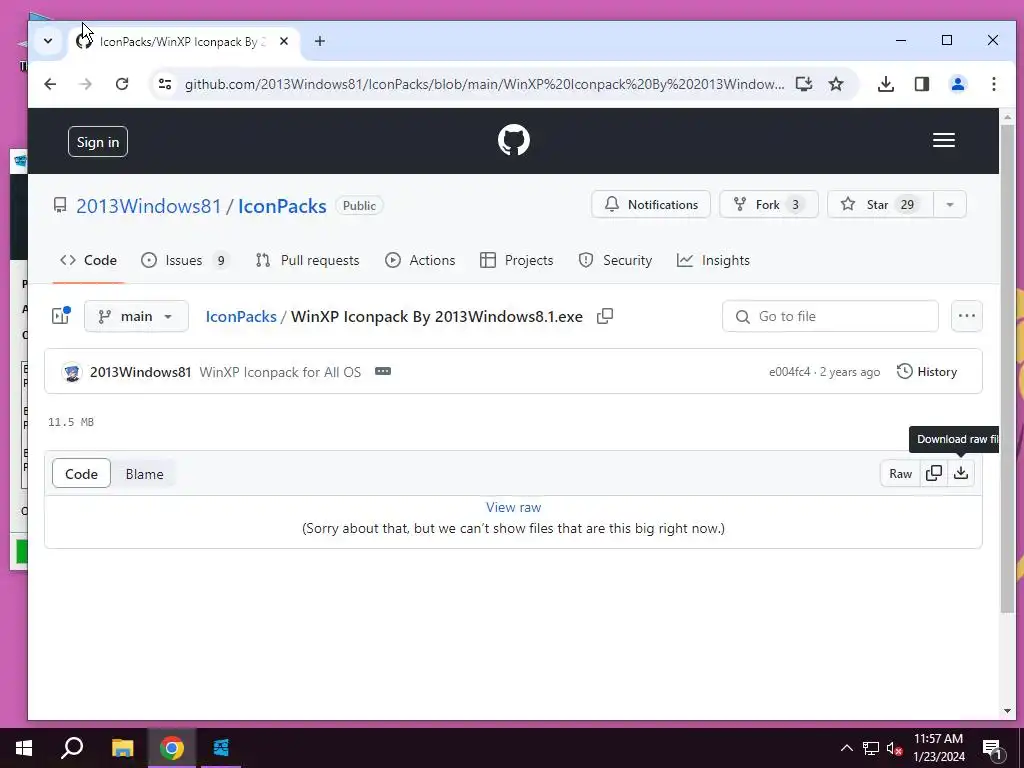Download the raw file icon
Image resolution: width=1024 pixels, height=768 pixels.
coord(961,473)
